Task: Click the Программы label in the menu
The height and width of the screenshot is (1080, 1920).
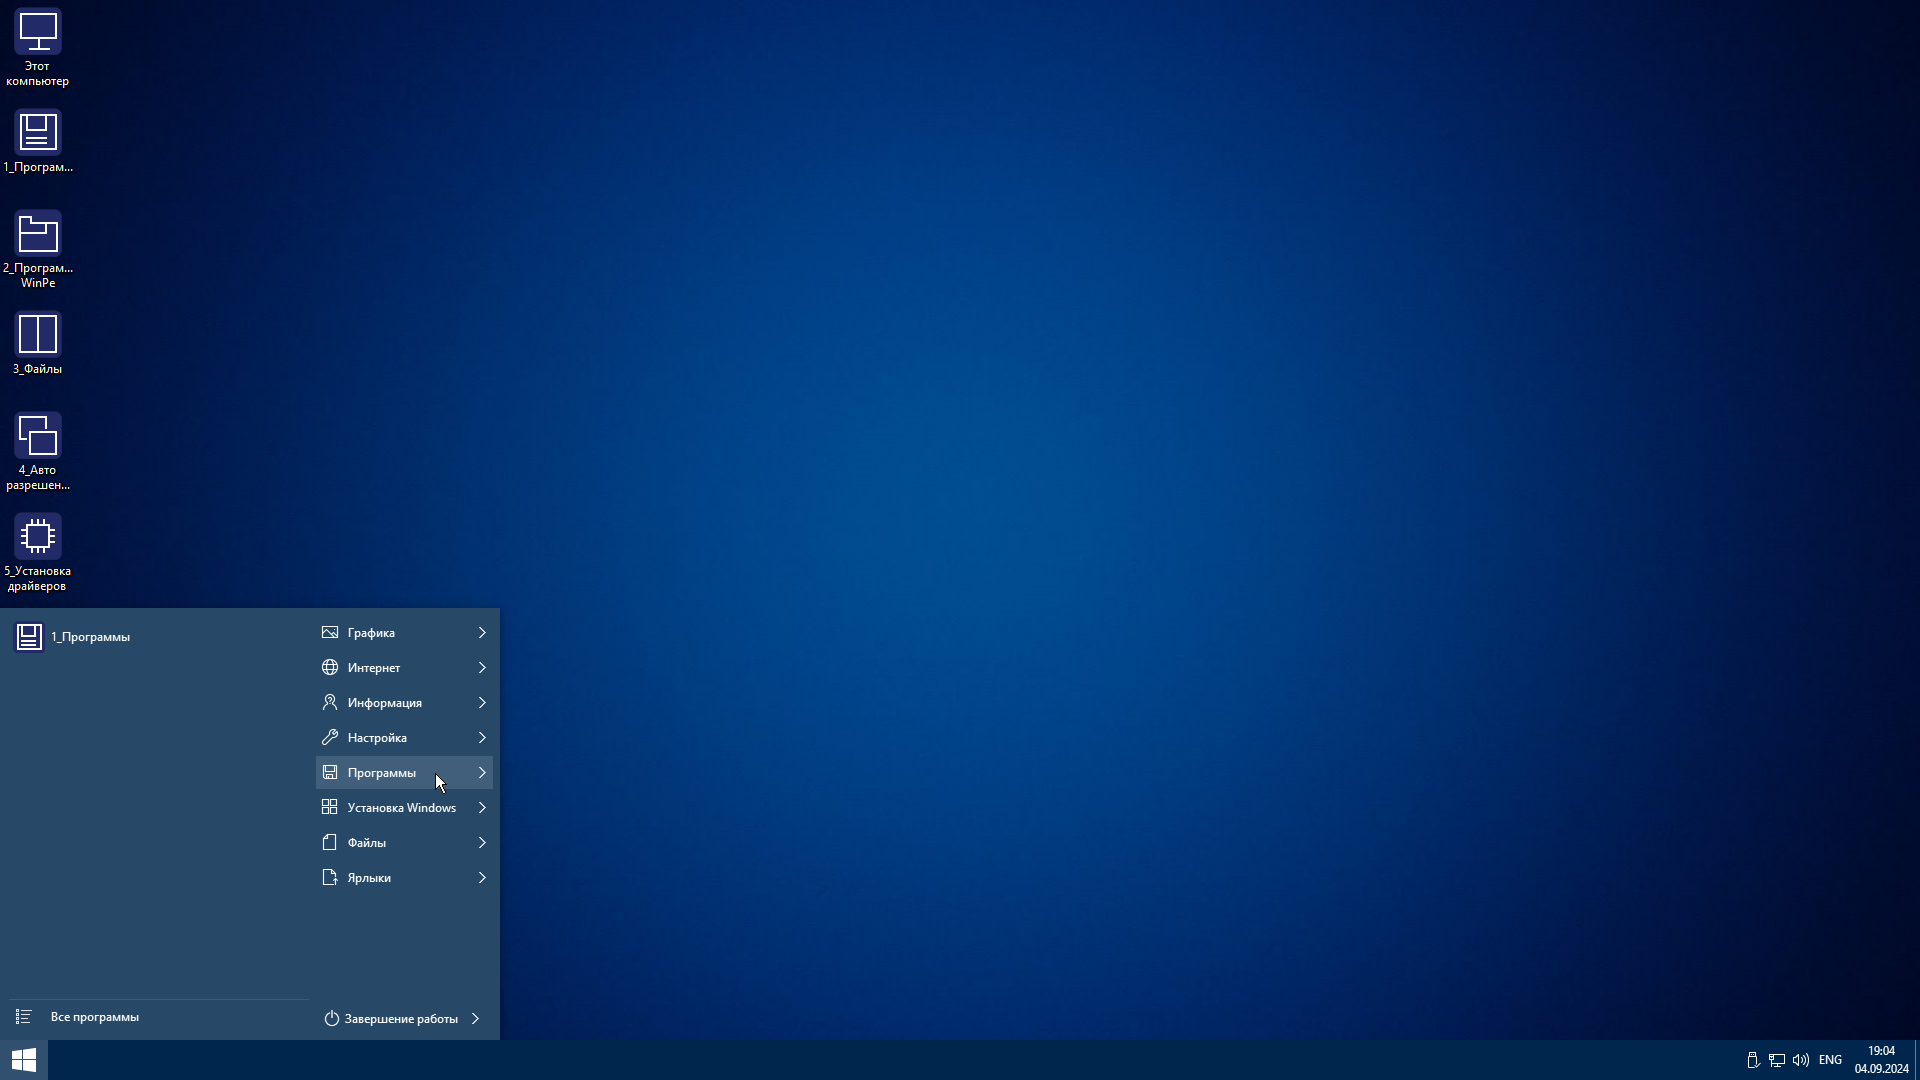Action: (381, 773)
